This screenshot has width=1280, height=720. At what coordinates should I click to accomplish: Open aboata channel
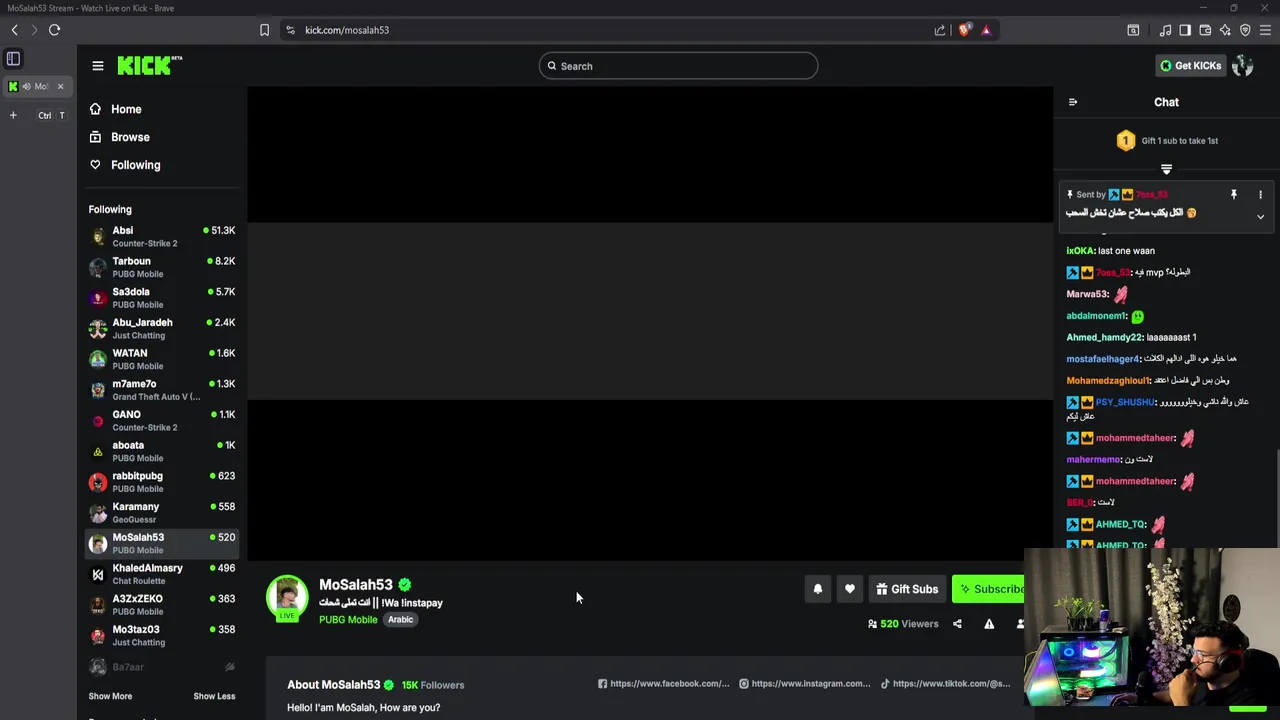tap(162, 451)
